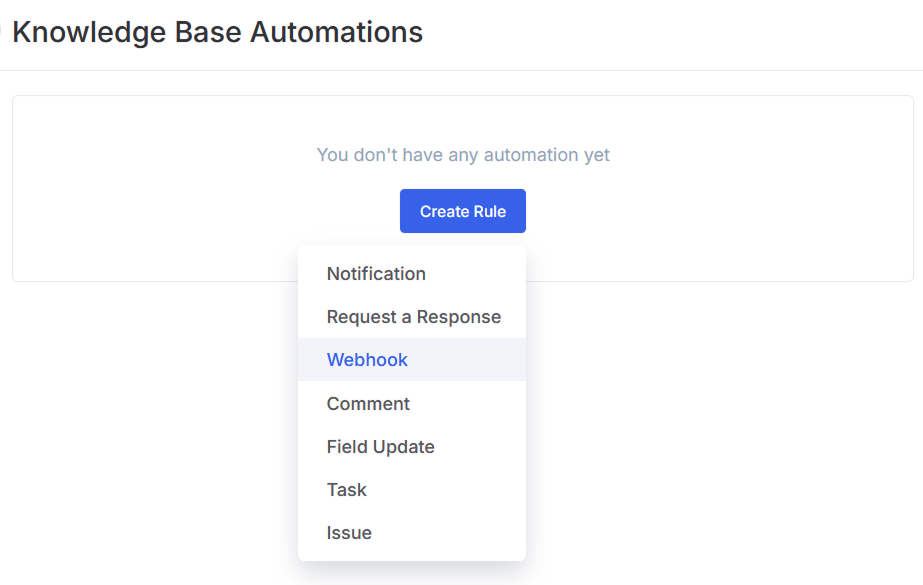This screenshot has height=585, width=923.
Task: Click the 'You don't have any automation yet' message
Action: [x=463, y=155]
